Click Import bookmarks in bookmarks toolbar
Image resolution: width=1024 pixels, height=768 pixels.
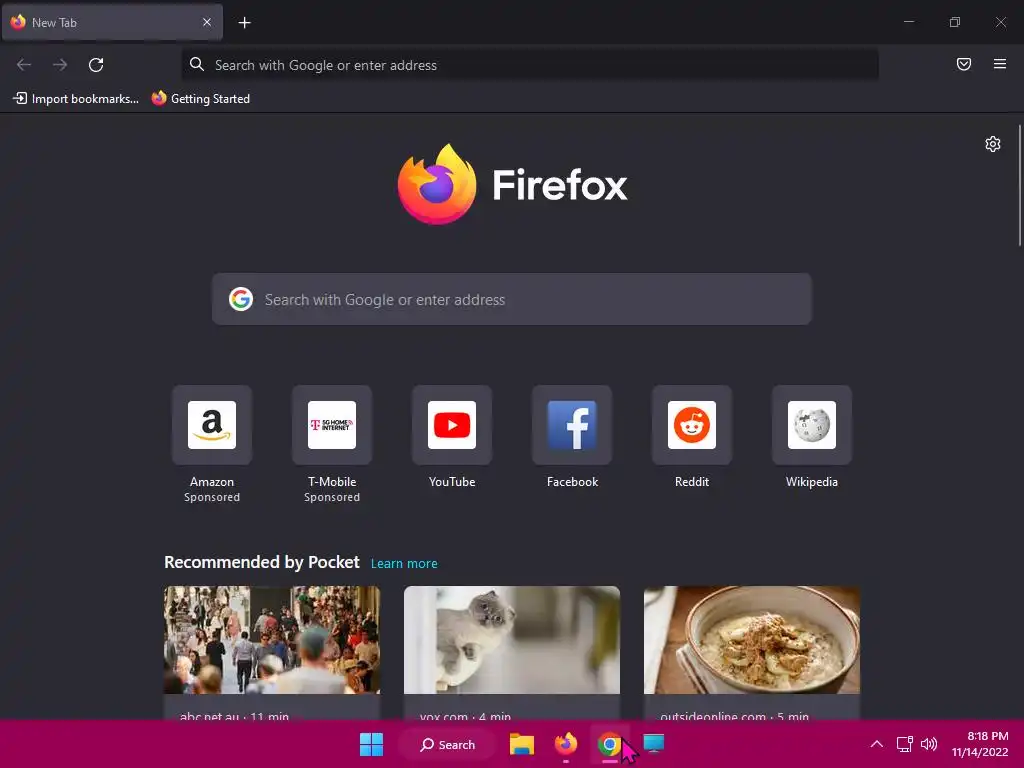(x=76, y=99)
